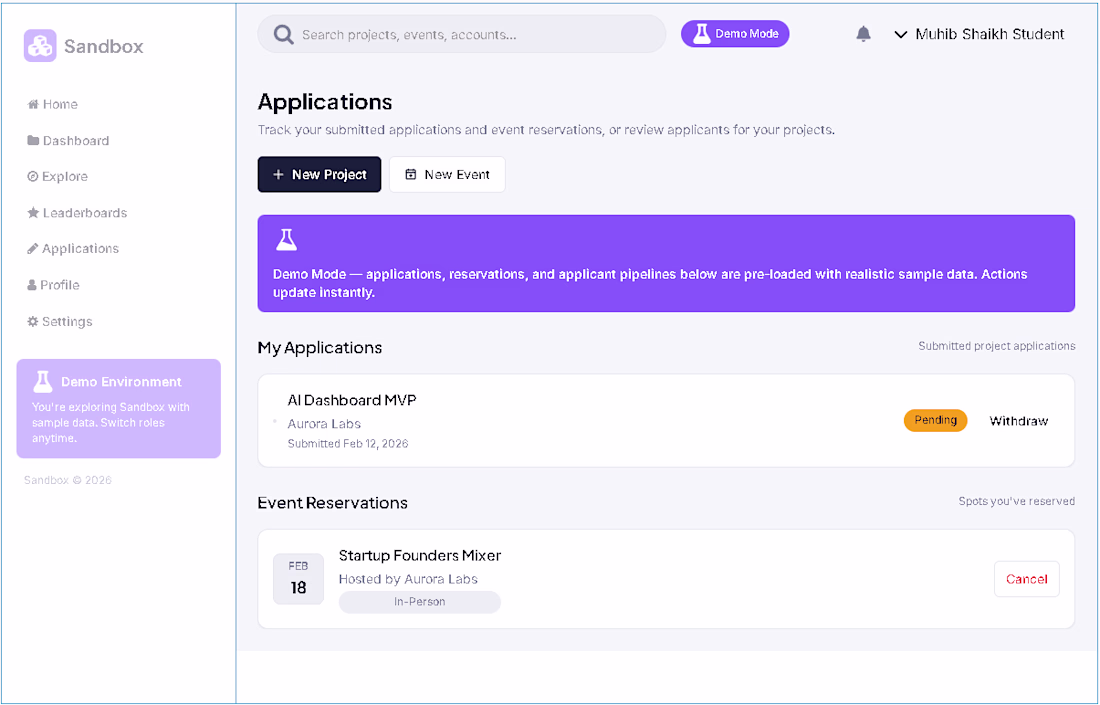Create a New Project
The height and width of the screenshot is (705, 1100).
pyautogui.click(x=319, y=175)
